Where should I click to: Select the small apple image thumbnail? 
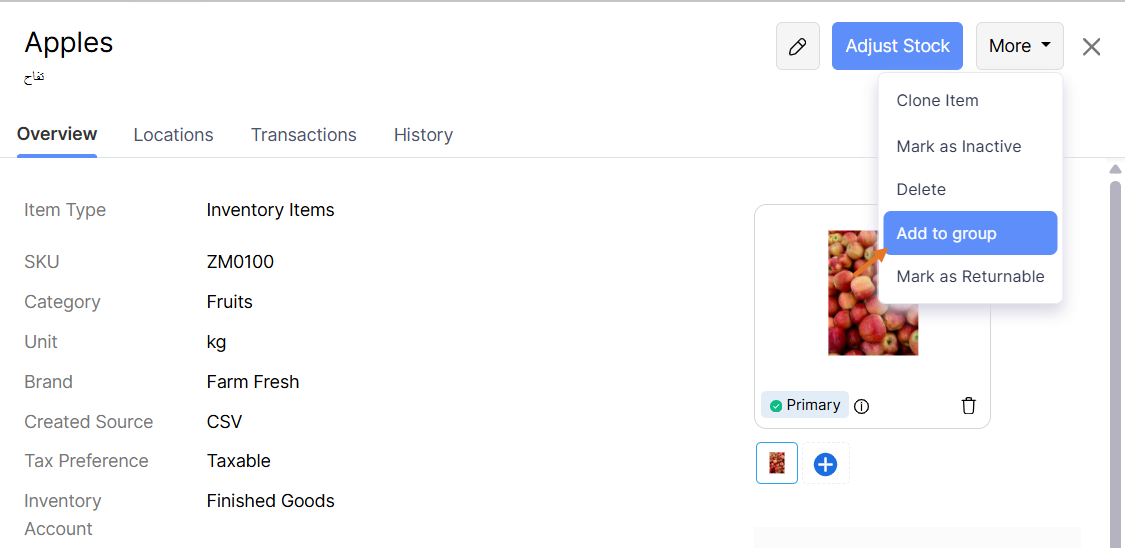(x=777, y=463)
